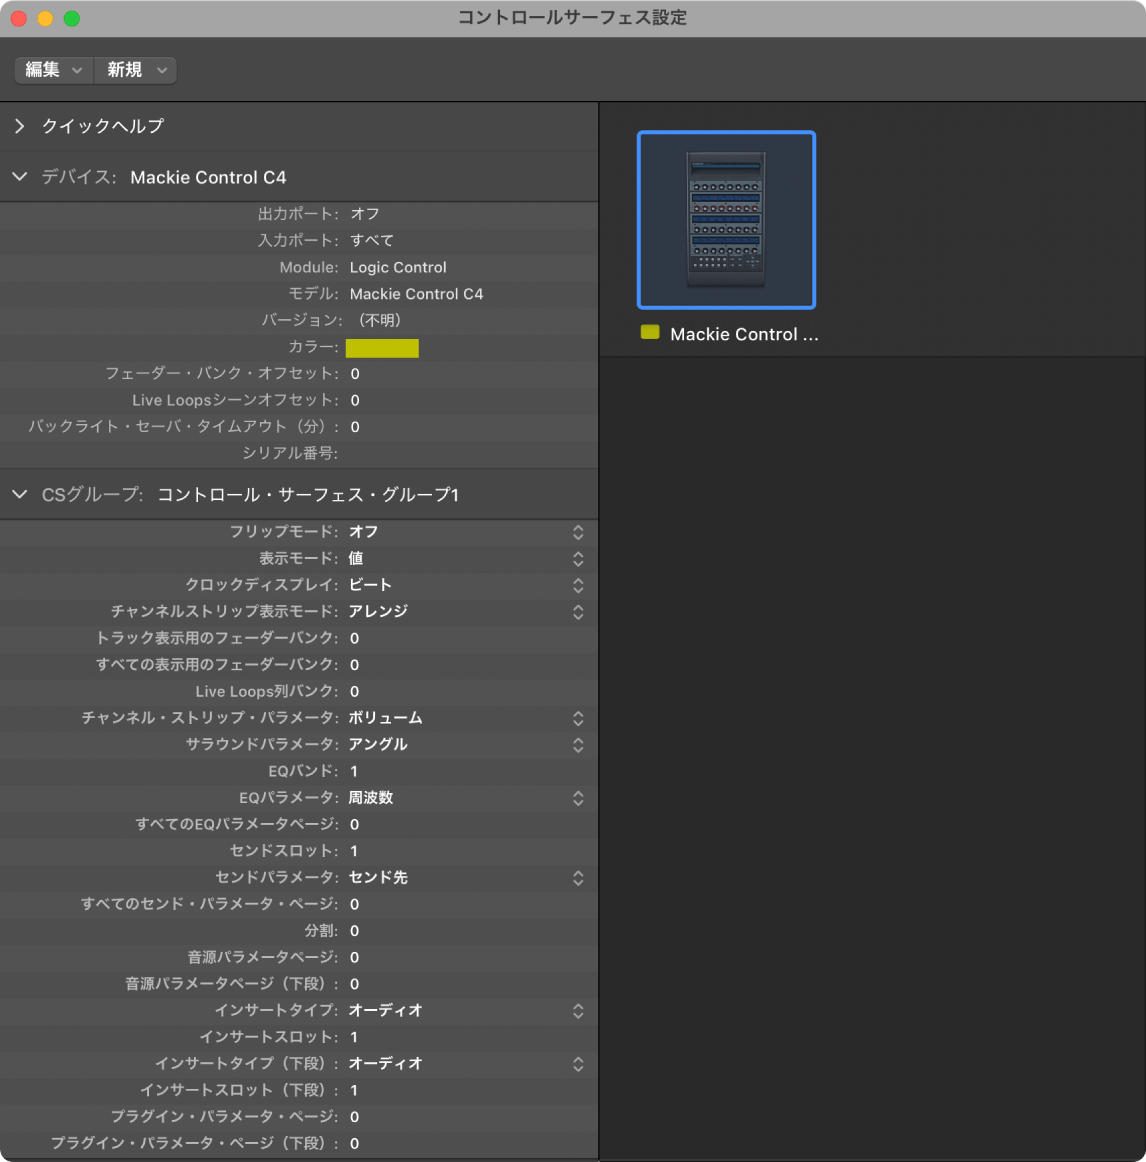Click プラグイン・パラメータ・ページ value field
This screenshot has width=1146, height=1162.
click(354, 1118)
